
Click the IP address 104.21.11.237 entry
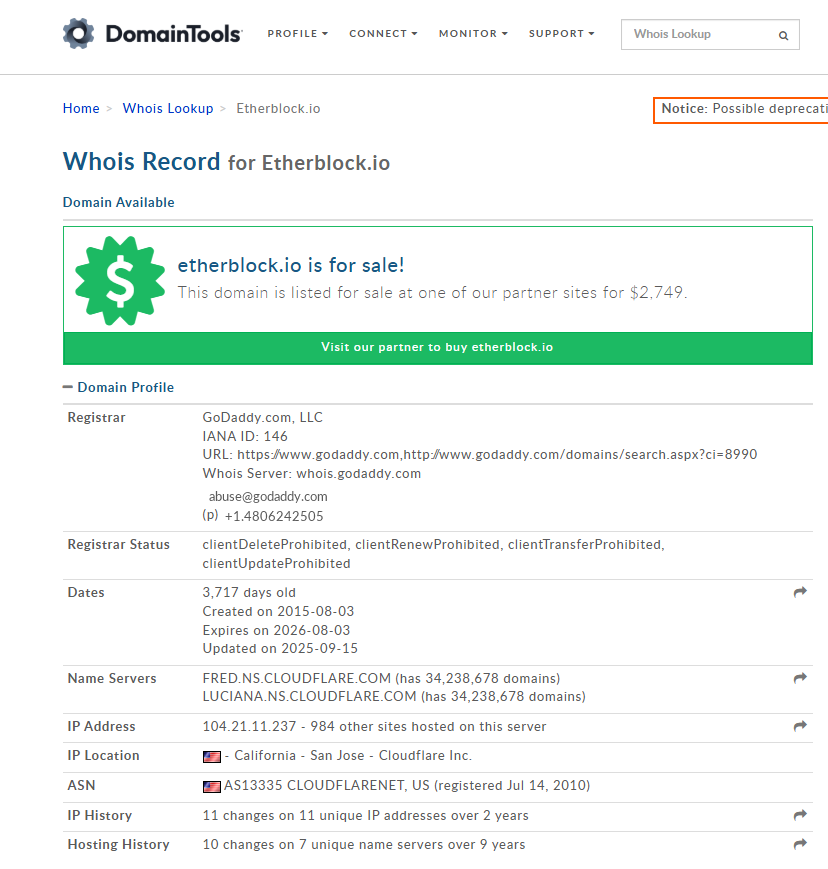(249, 726)
